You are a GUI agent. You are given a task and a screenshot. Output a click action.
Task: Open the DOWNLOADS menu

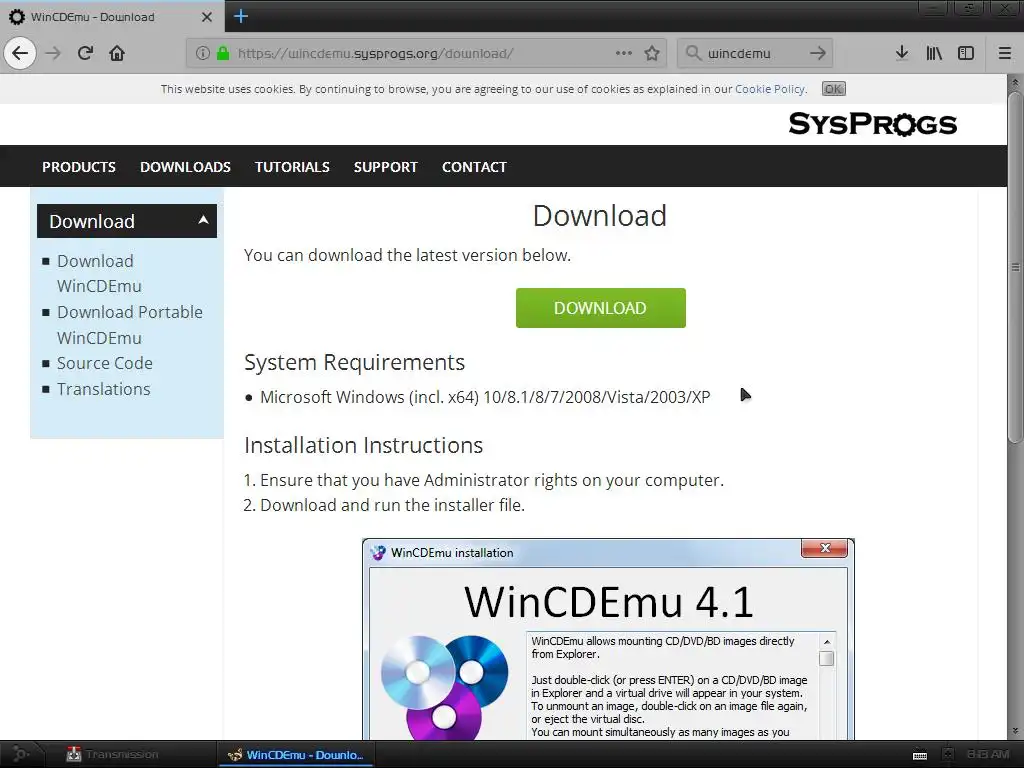point(185,167)
